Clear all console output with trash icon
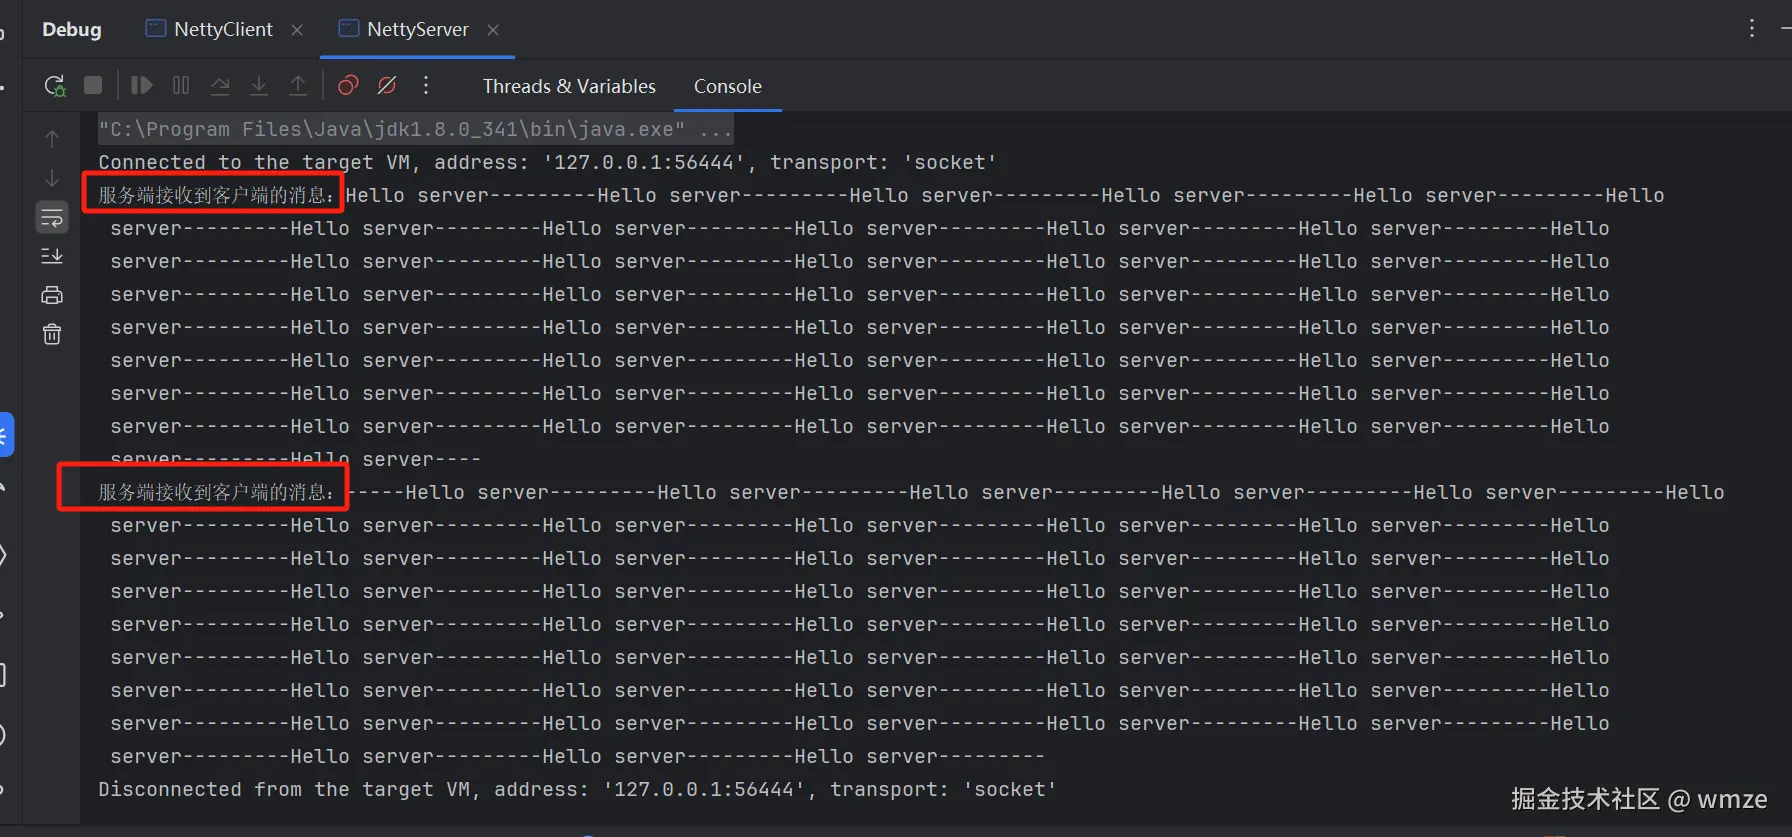 point(52,334)
